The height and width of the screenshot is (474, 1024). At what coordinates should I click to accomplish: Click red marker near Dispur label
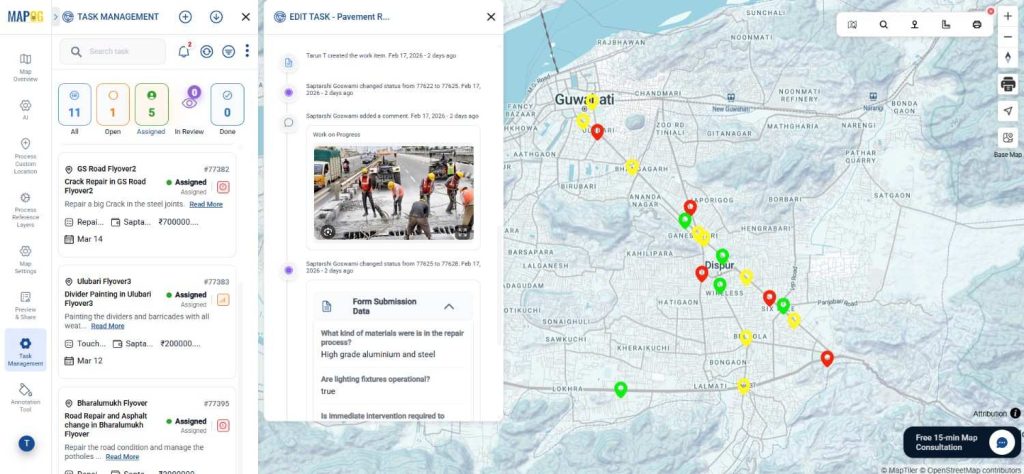coord(701,274)
